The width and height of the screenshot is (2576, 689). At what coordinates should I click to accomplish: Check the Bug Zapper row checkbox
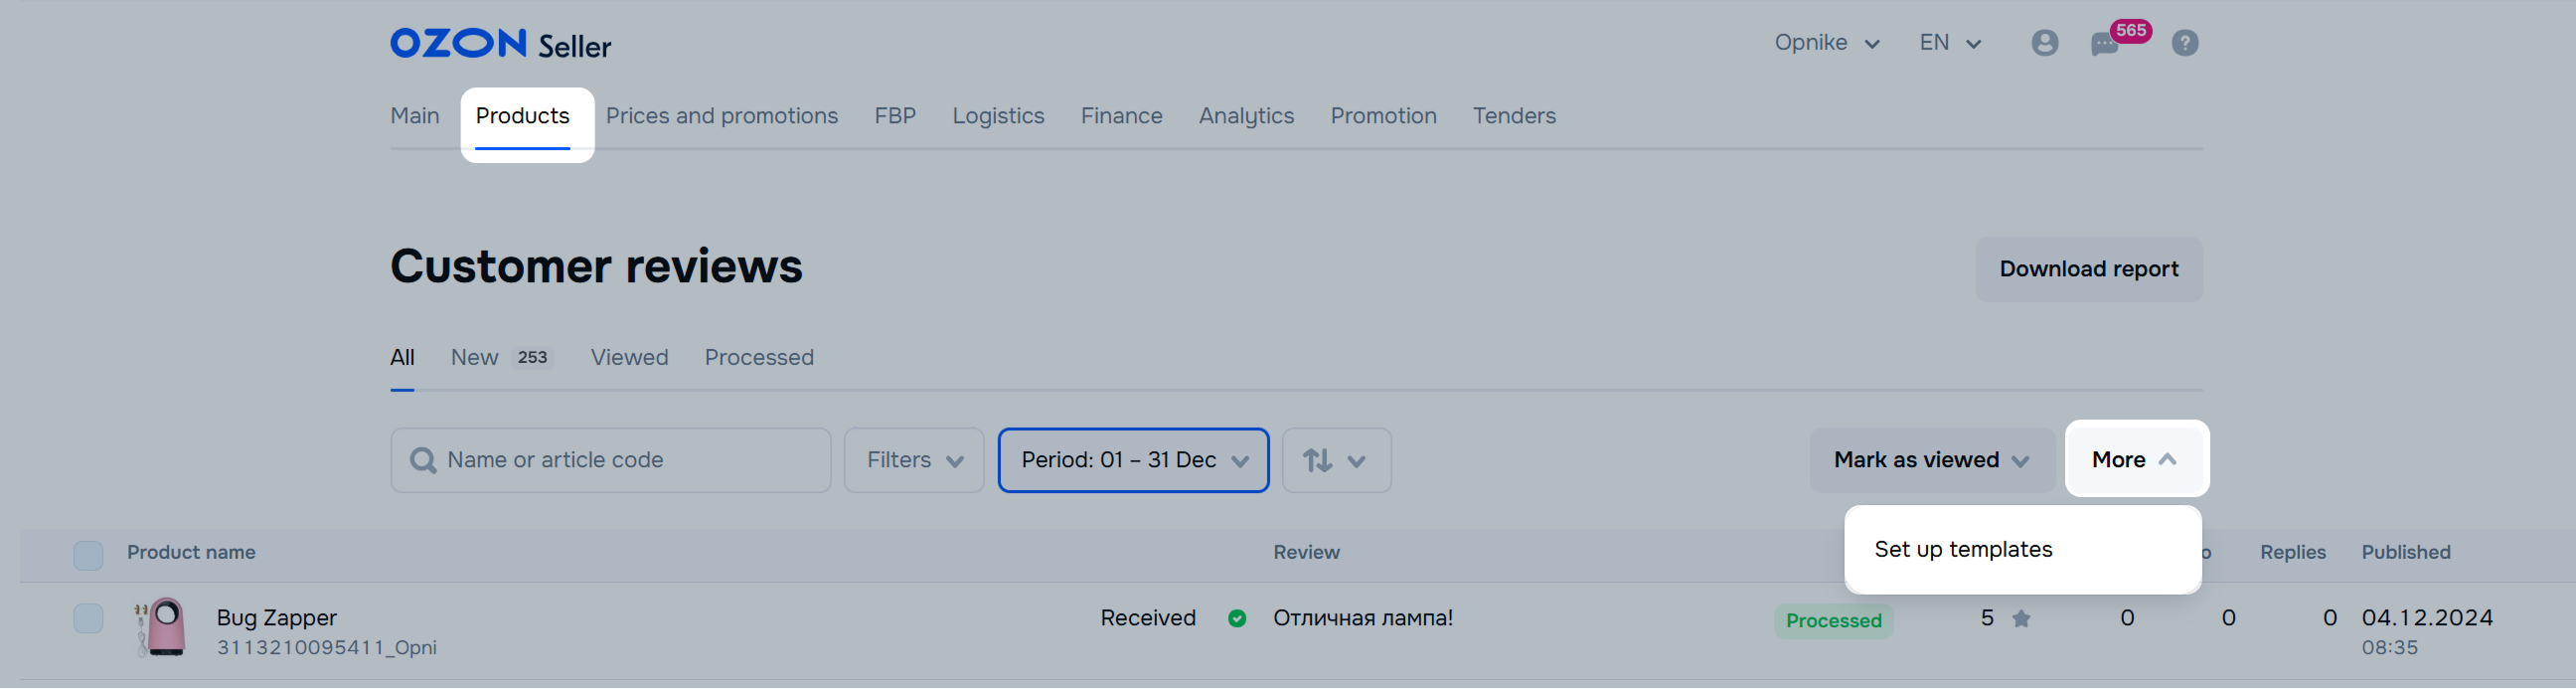tap(88, 619)
